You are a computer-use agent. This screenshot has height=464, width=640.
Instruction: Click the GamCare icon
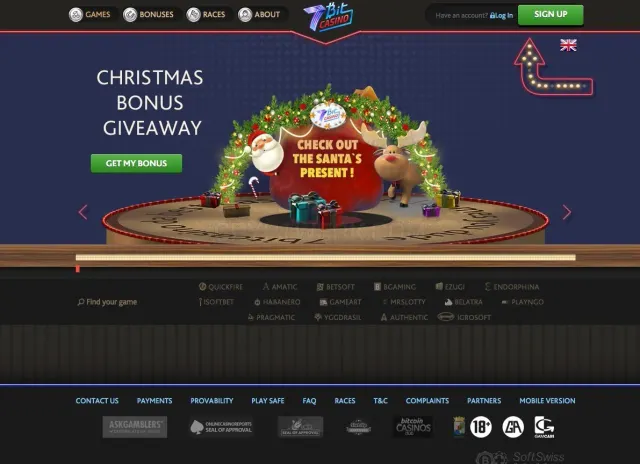pyautogui.click(x=544, y=427)
